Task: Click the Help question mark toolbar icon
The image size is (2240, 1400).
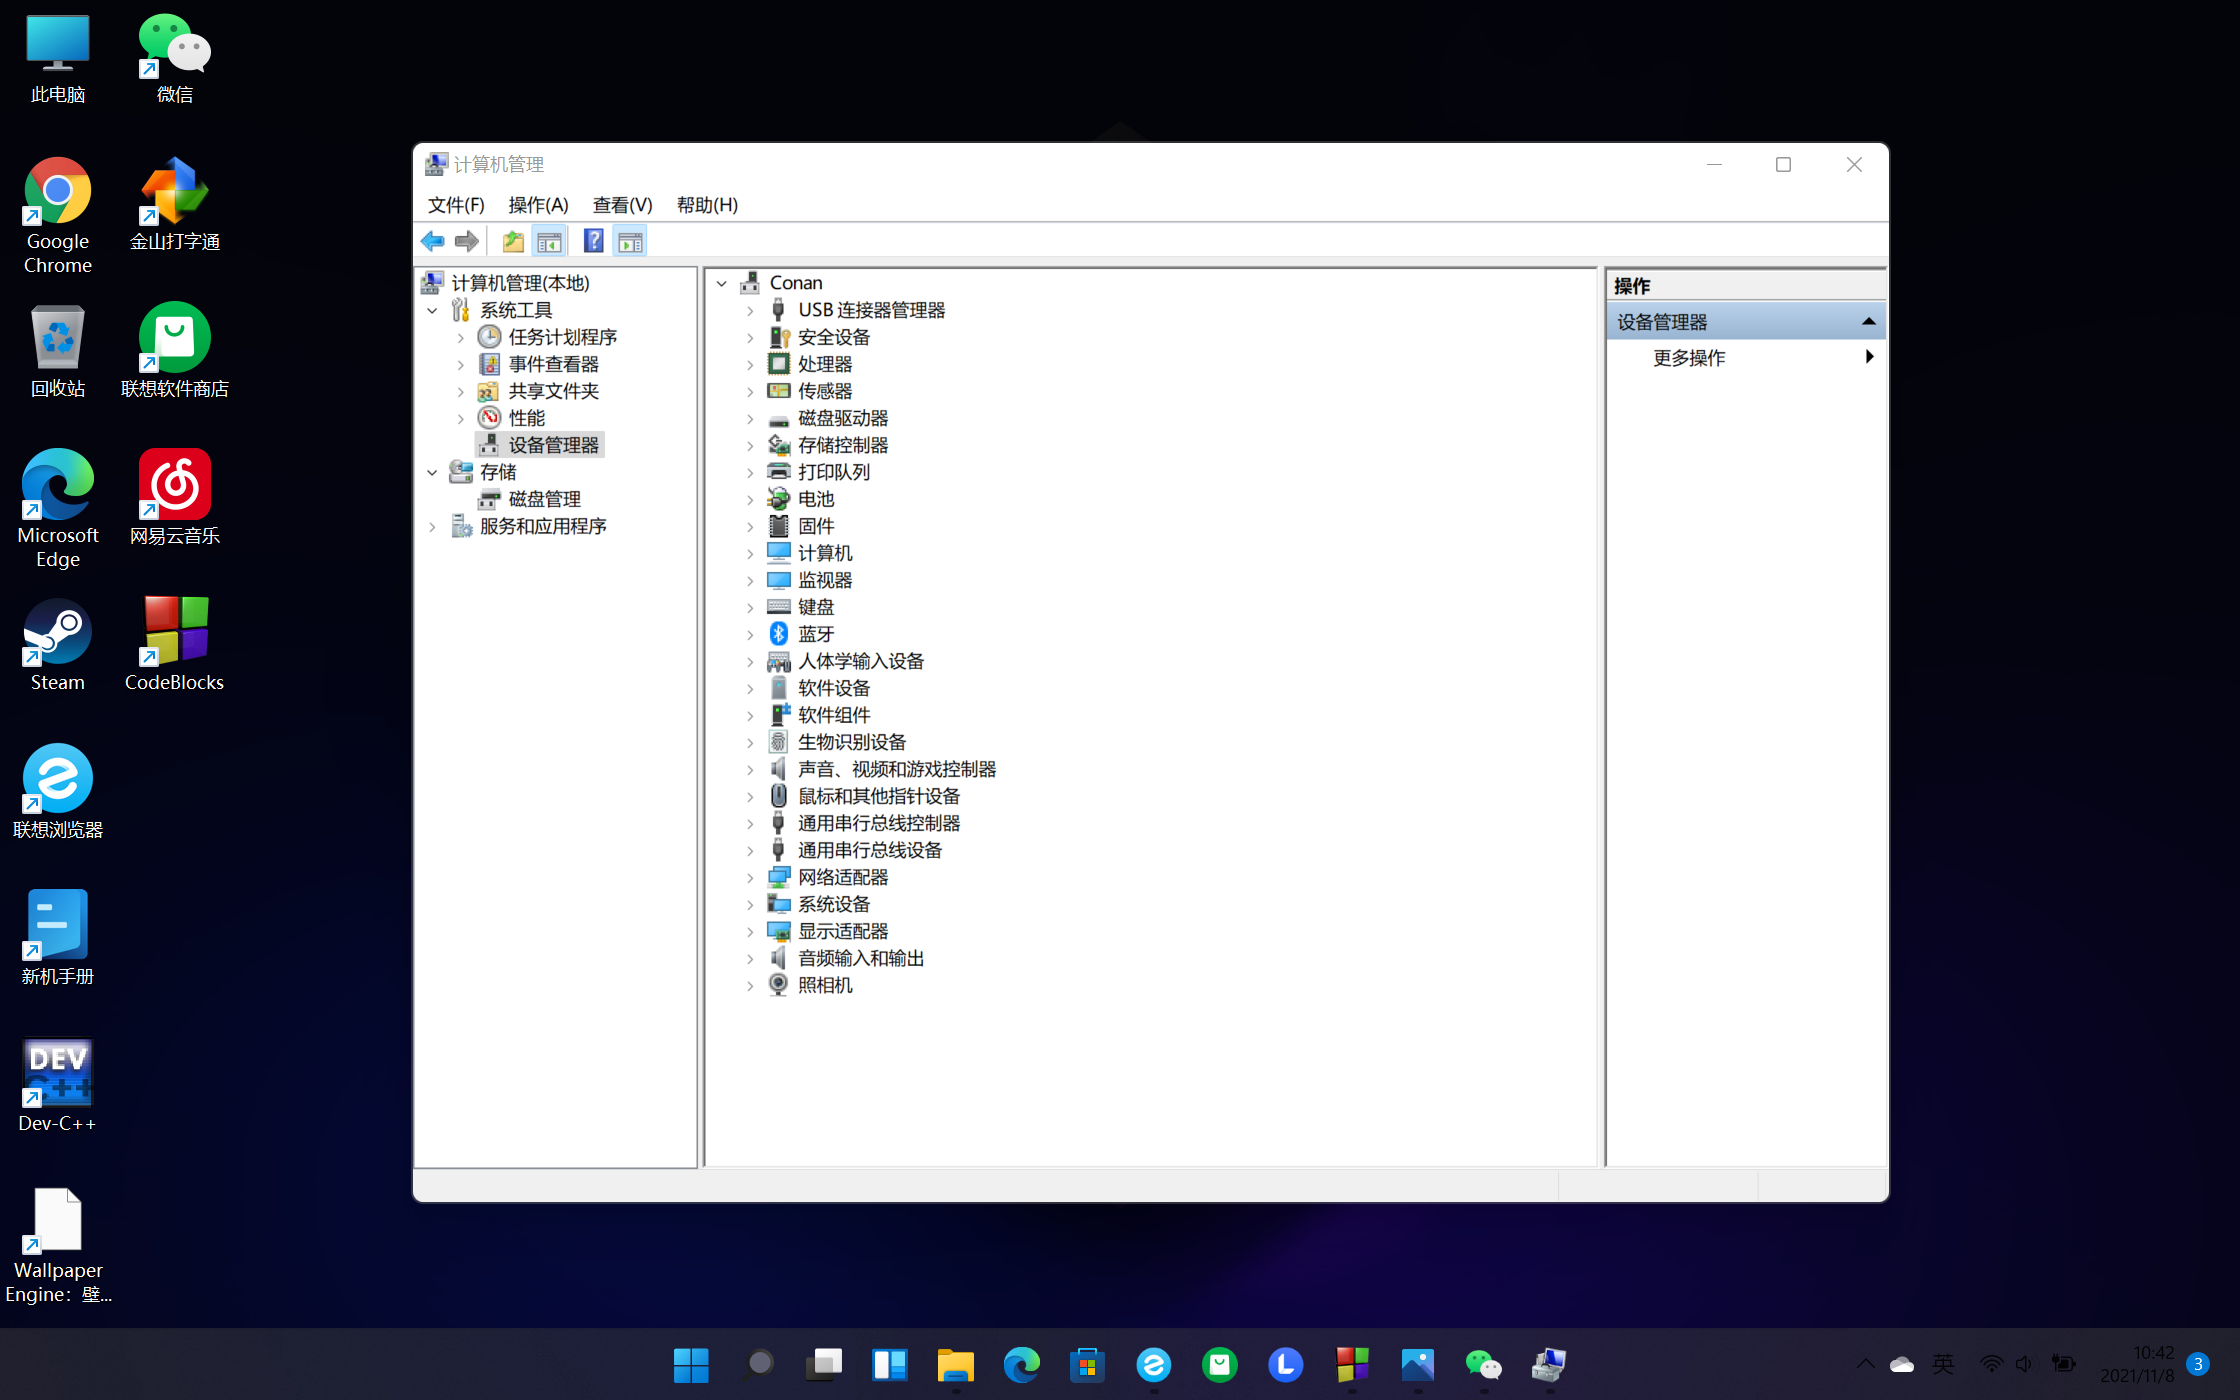Action: (593, 241)
